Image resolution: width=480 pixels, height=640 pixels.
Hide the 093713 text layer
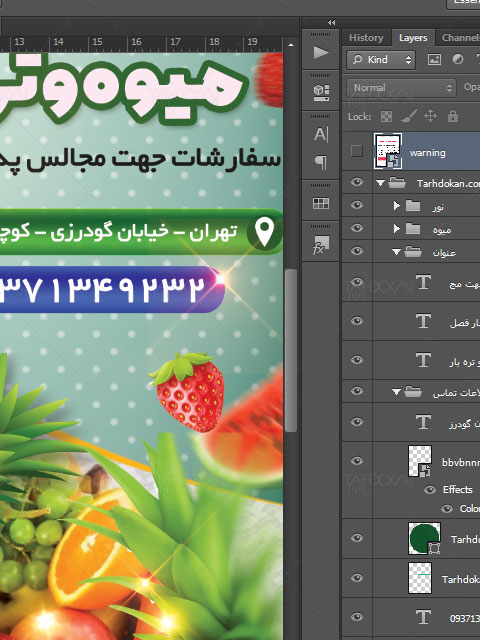point(357,617)
